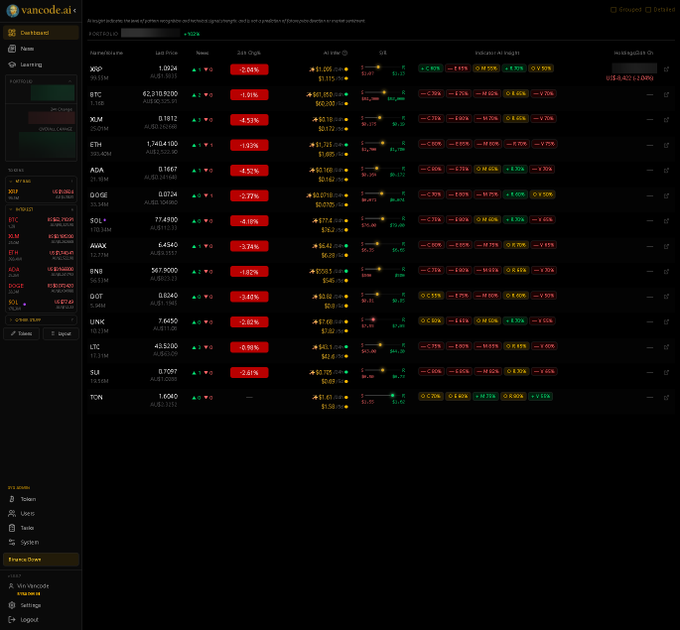Open external link icon in XLM row
The width and height of the screenshot is (680, 630).
pyautogui.click(x=666, y=120)
